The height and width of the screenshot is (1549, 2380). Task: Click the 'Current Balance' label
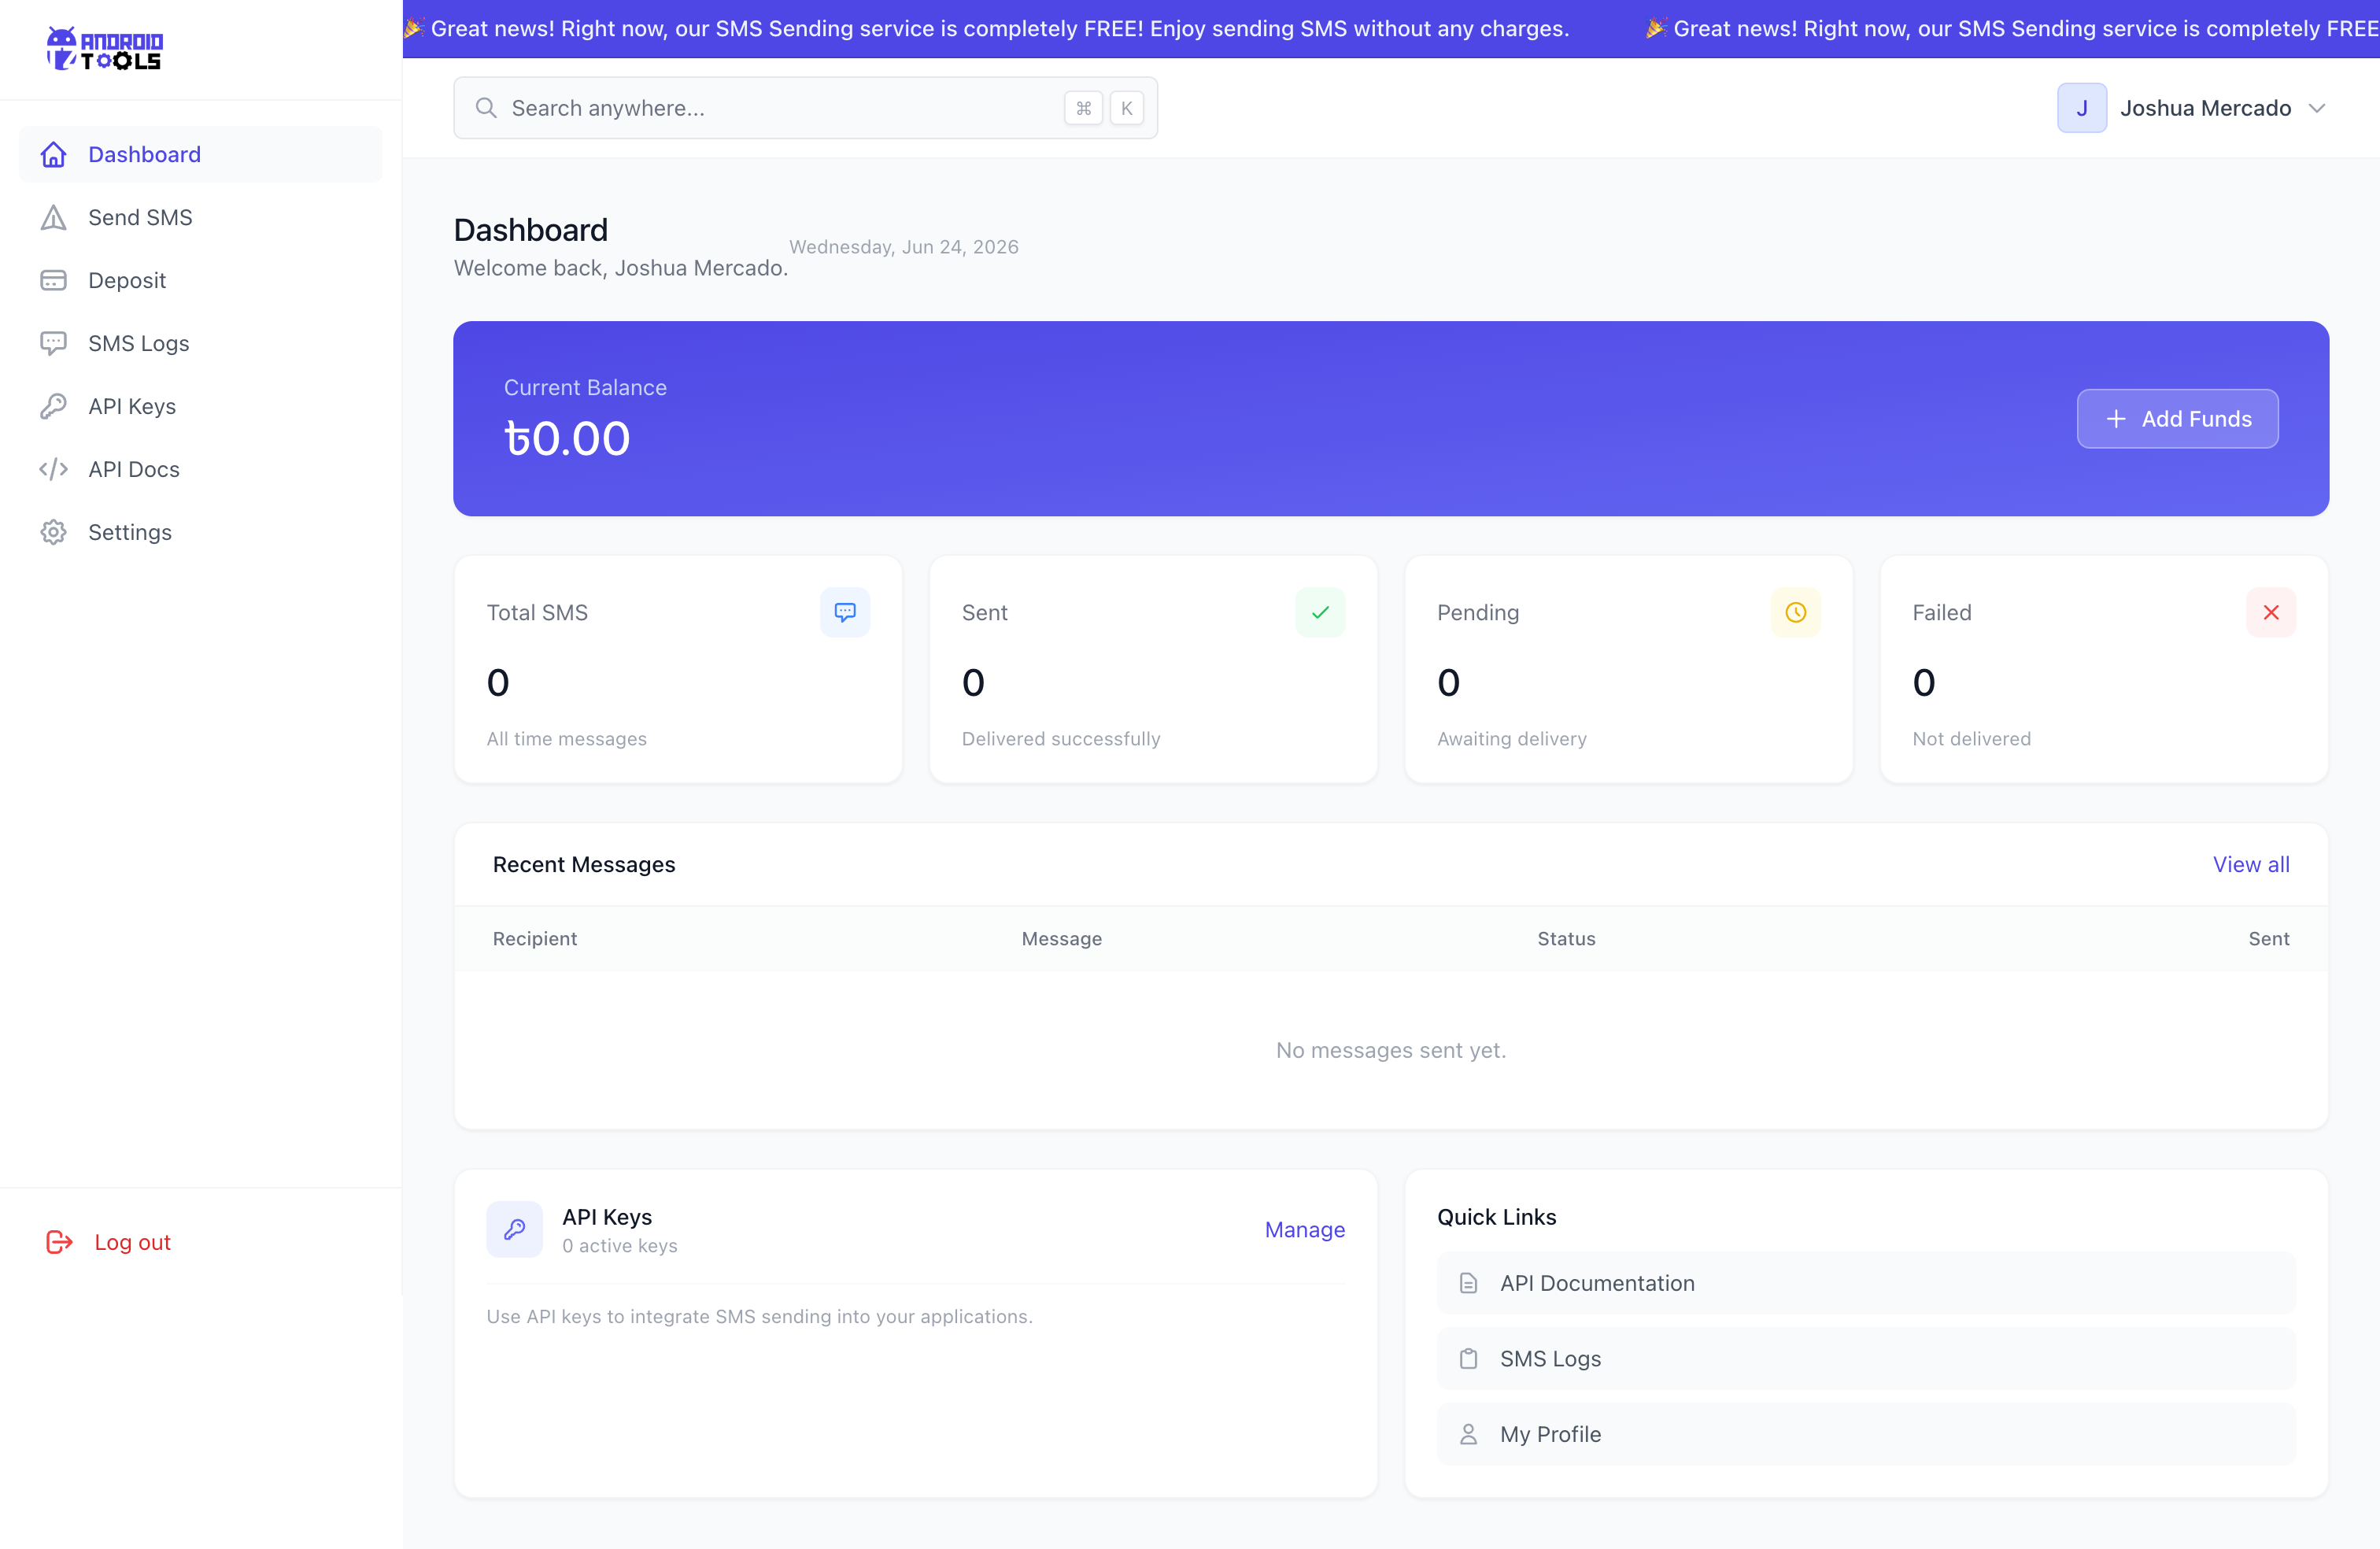[585, 387]
